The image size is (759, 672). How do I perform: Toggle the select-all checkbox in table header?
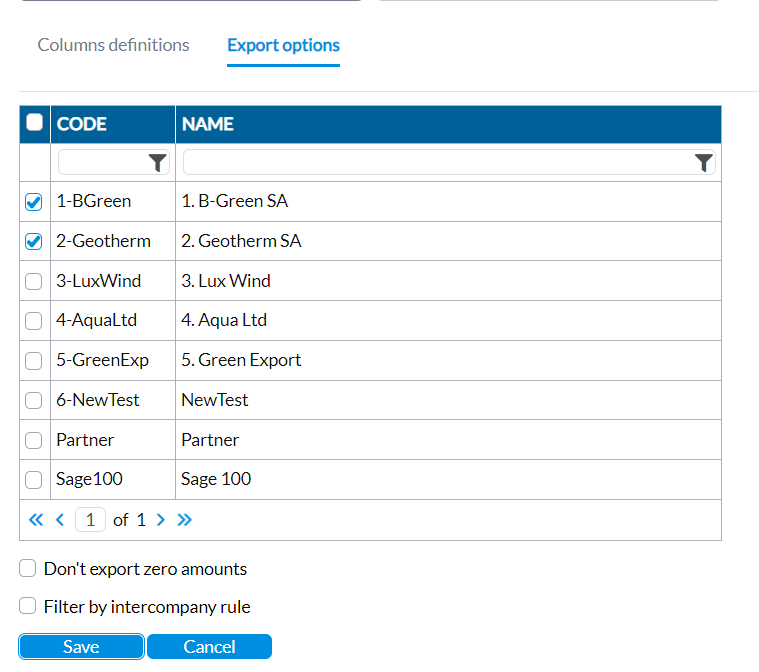[x=34, y=122]
